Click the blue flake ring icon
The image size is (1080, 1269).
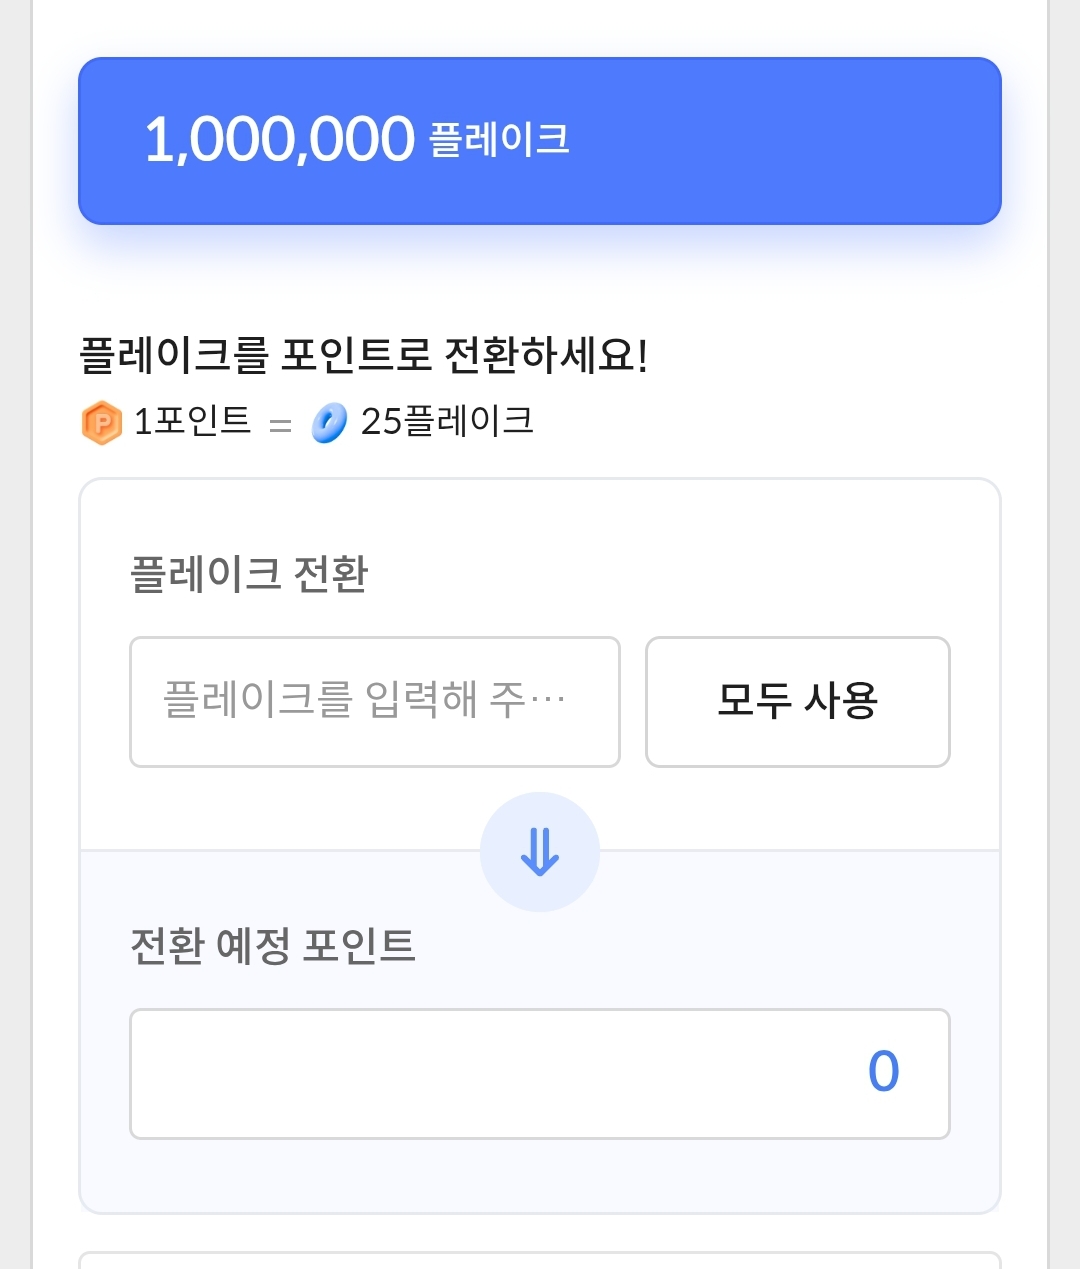click(x=329, y=422)
